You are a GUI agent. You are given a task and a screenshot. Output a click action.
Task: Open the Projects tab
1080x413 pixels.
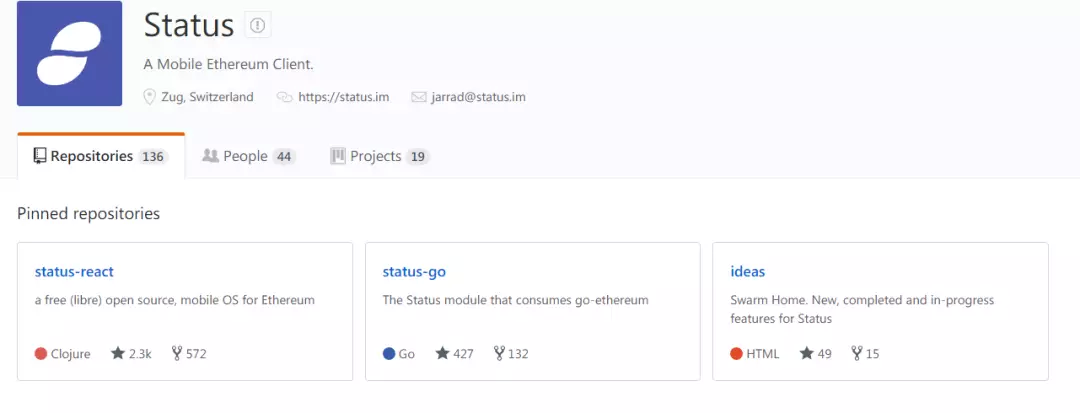coord(380,156)
